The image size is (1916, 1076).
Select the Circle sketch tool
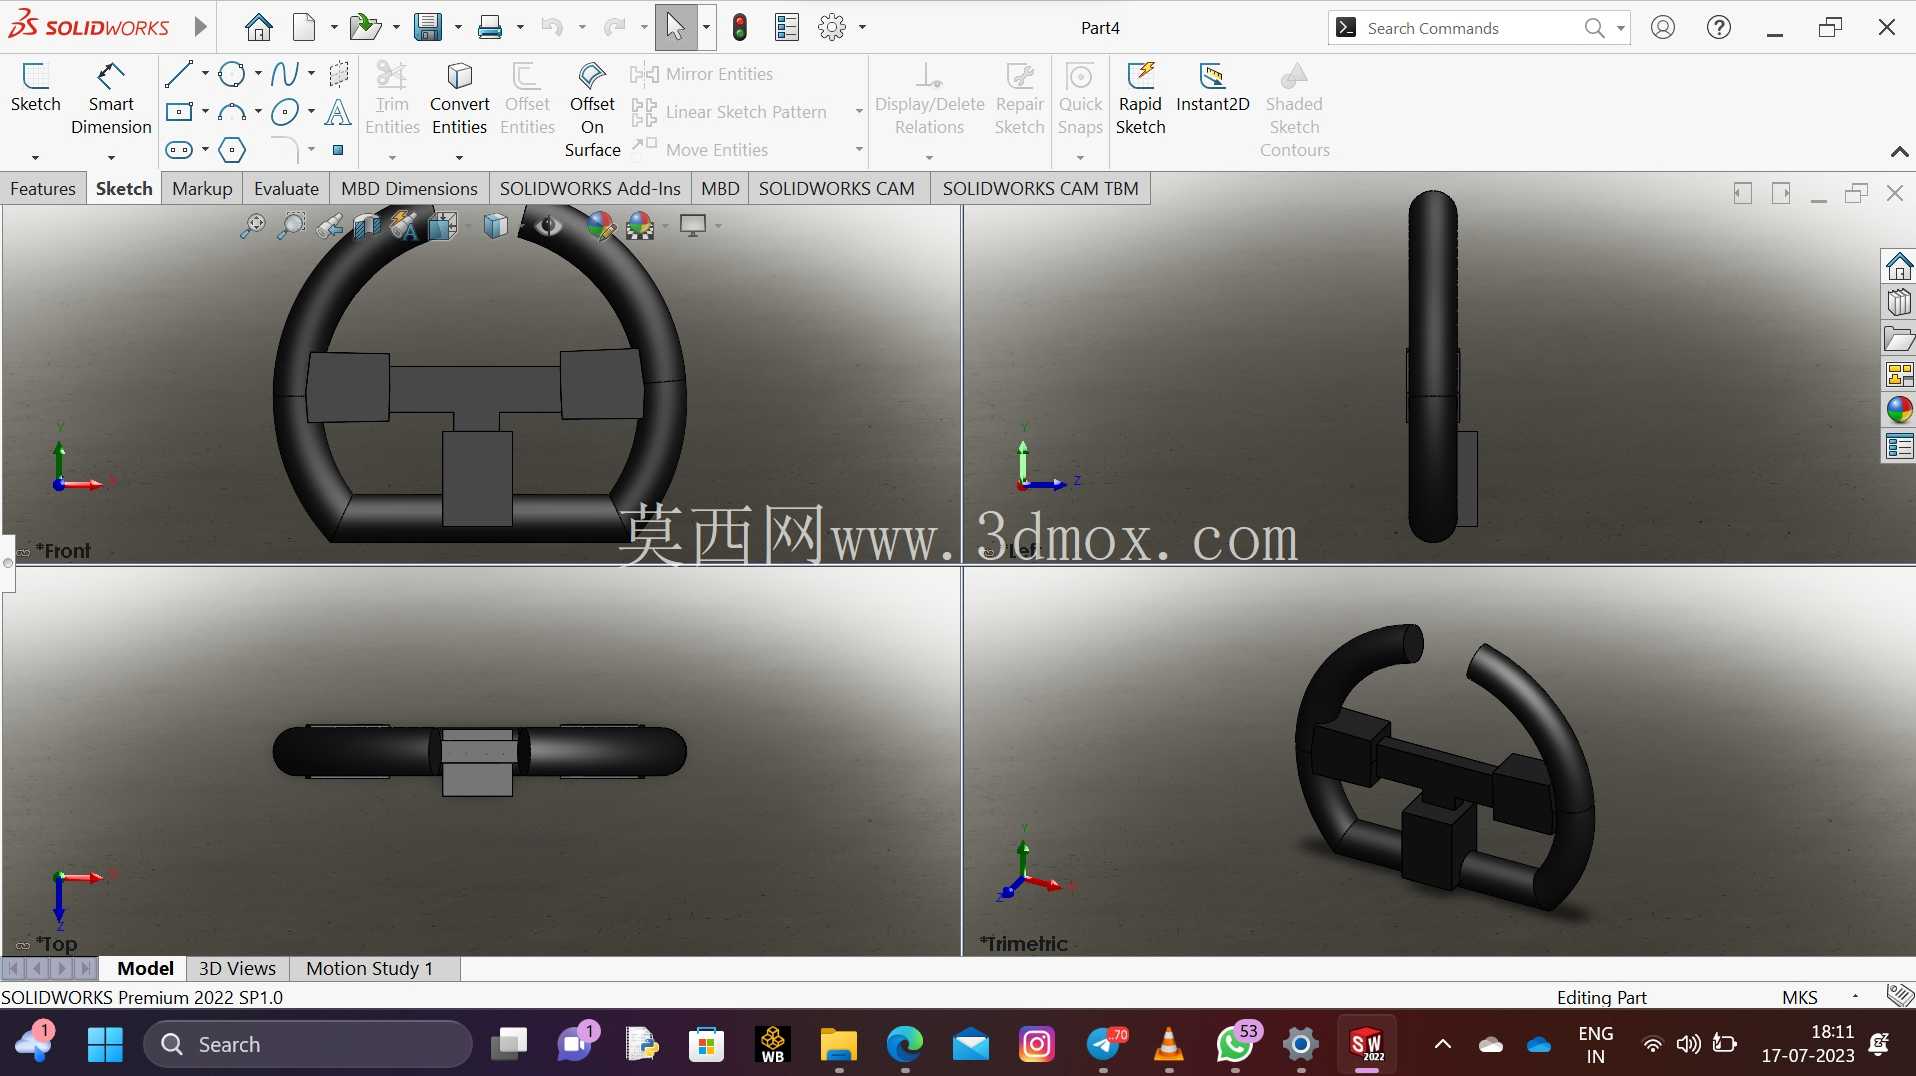tap(232, 74)
